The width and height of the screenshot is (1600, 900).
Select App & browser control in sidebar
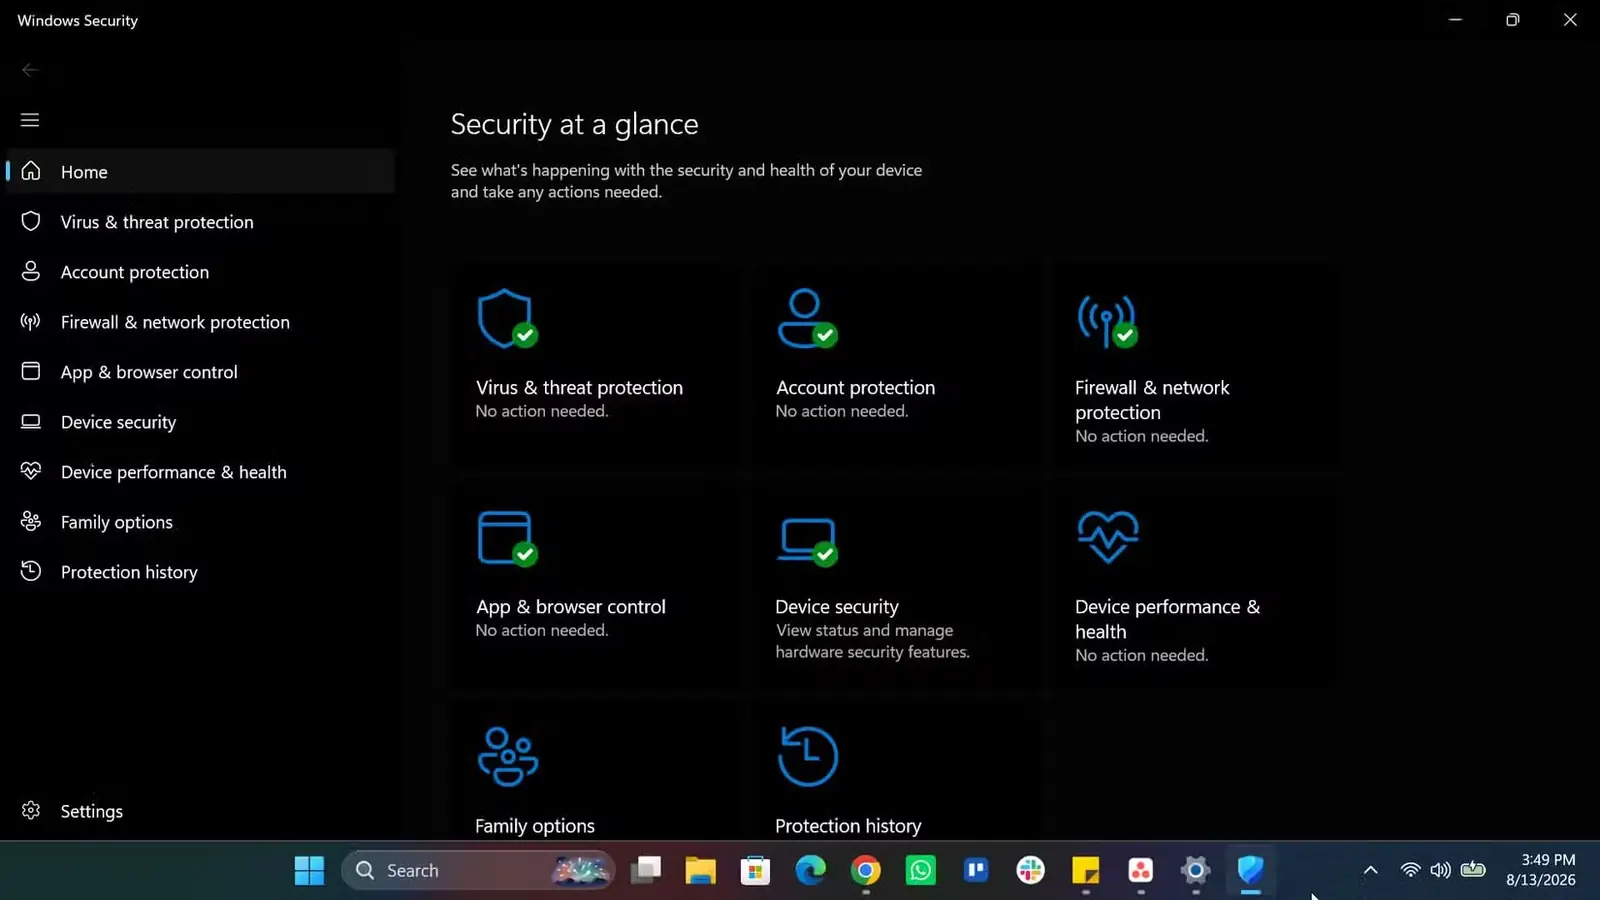pos(201,372)
